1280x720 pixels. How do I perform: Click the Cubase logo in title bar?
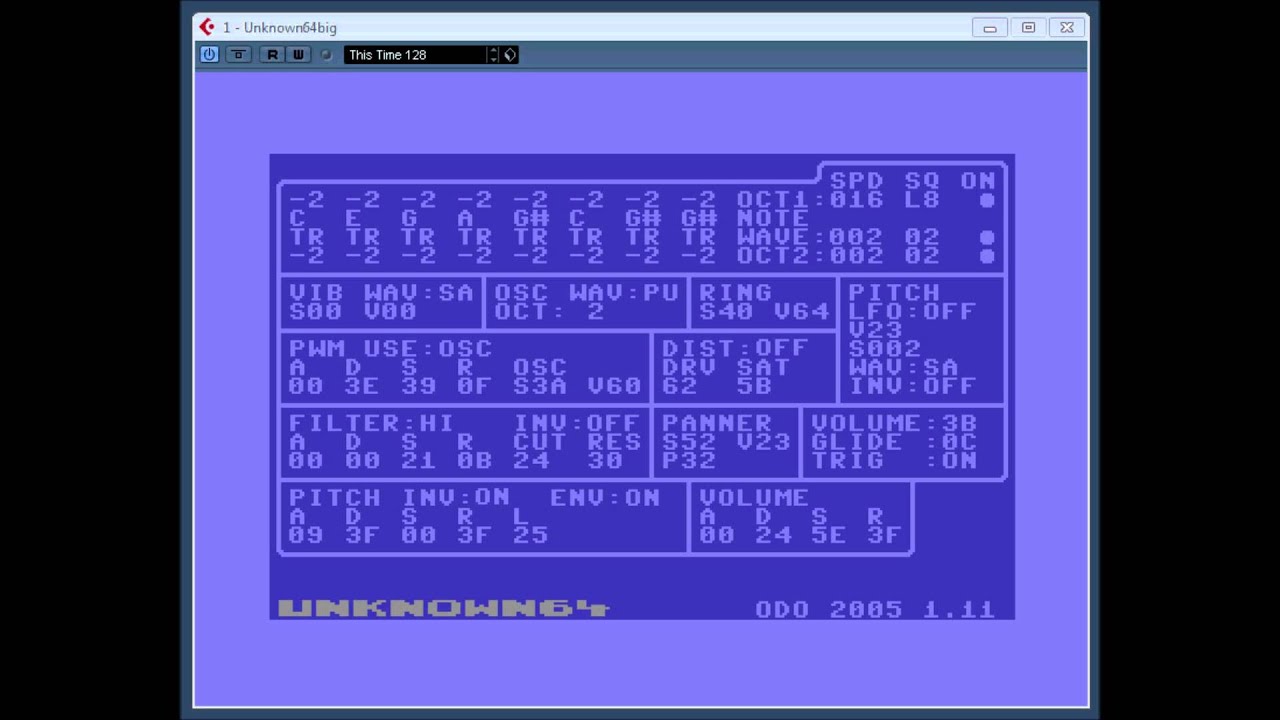(207, 27)
